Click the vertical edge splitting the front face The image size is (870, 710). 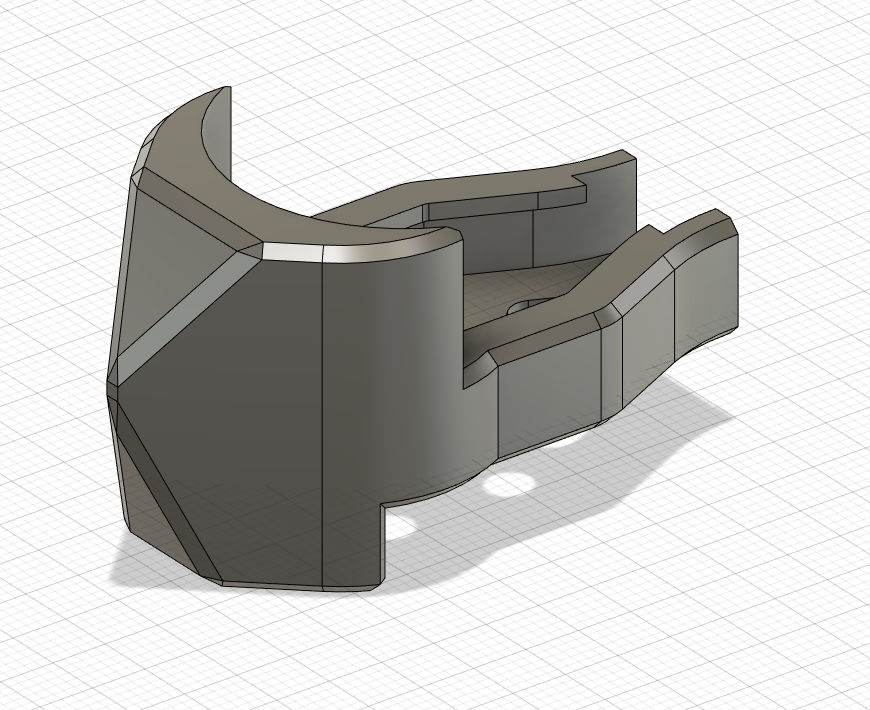click(322, 420)
